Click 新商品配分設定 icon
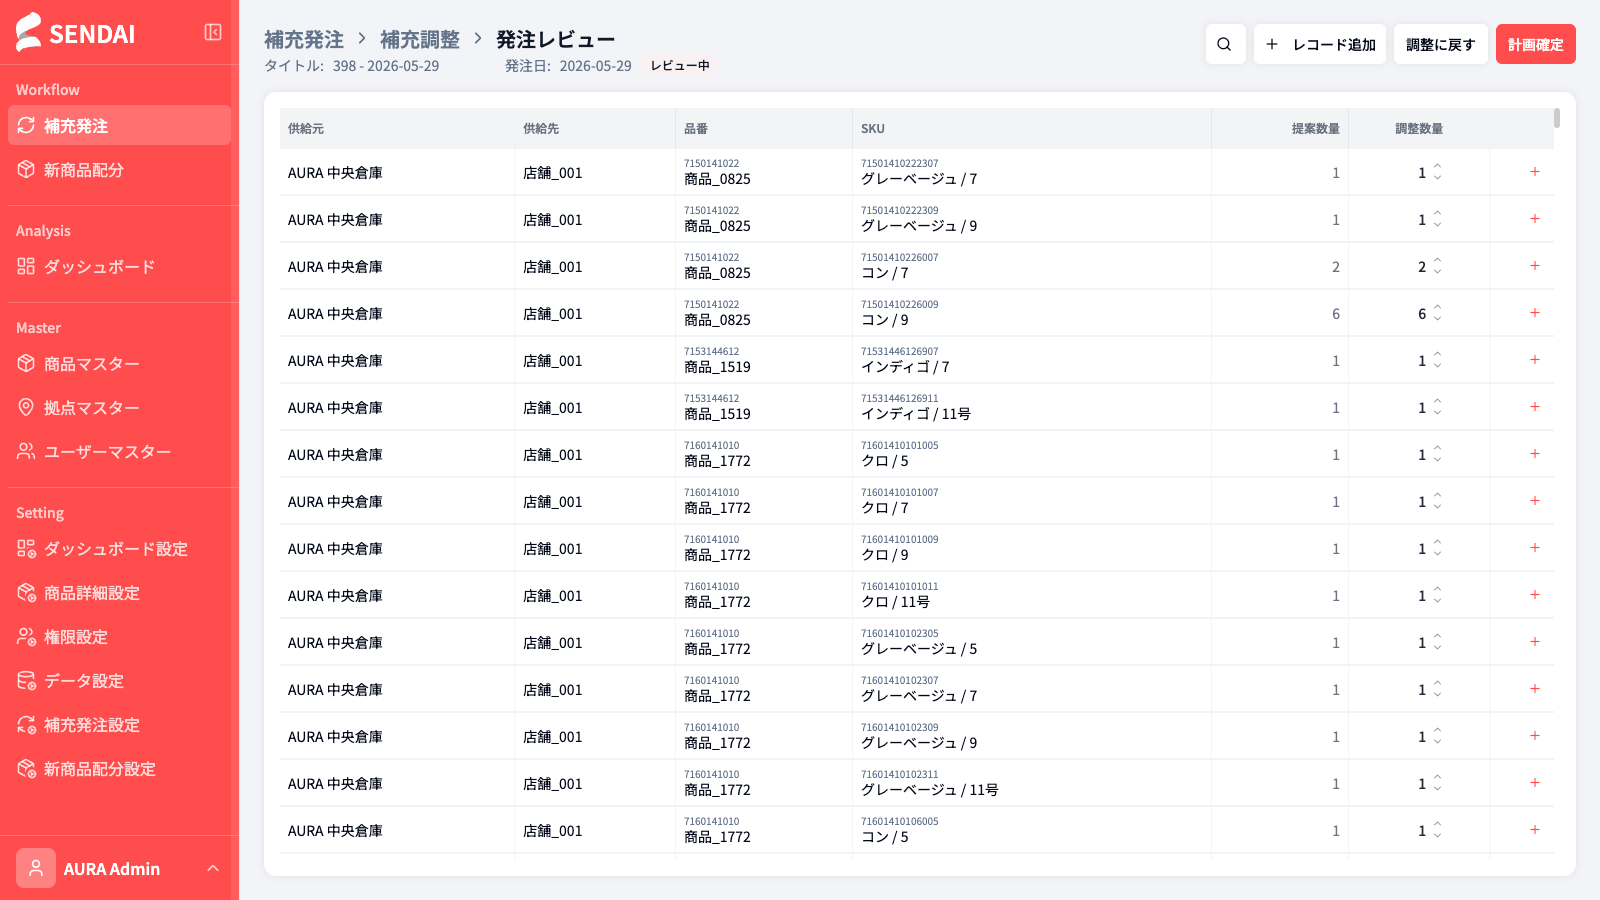The height and width of the screenshot is (900, 1600). 26,768
